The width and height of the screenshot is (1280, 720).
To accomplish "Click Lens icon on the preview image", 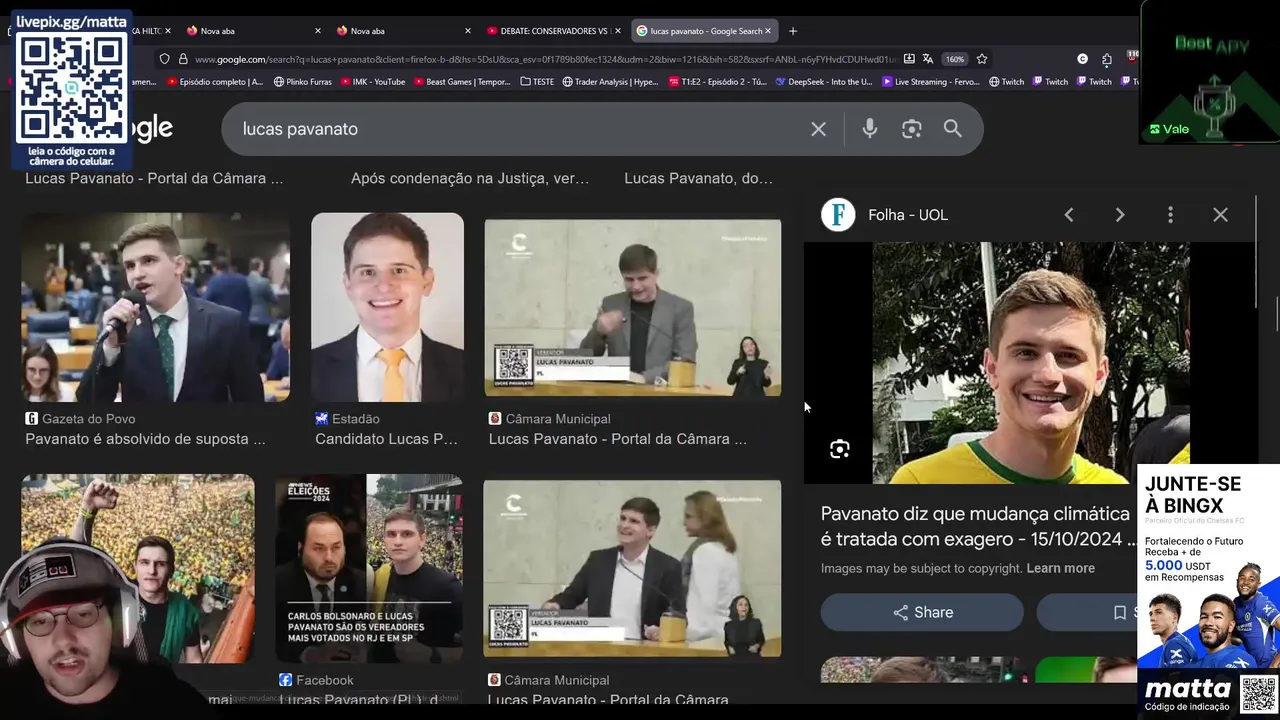I will point(840,449).
